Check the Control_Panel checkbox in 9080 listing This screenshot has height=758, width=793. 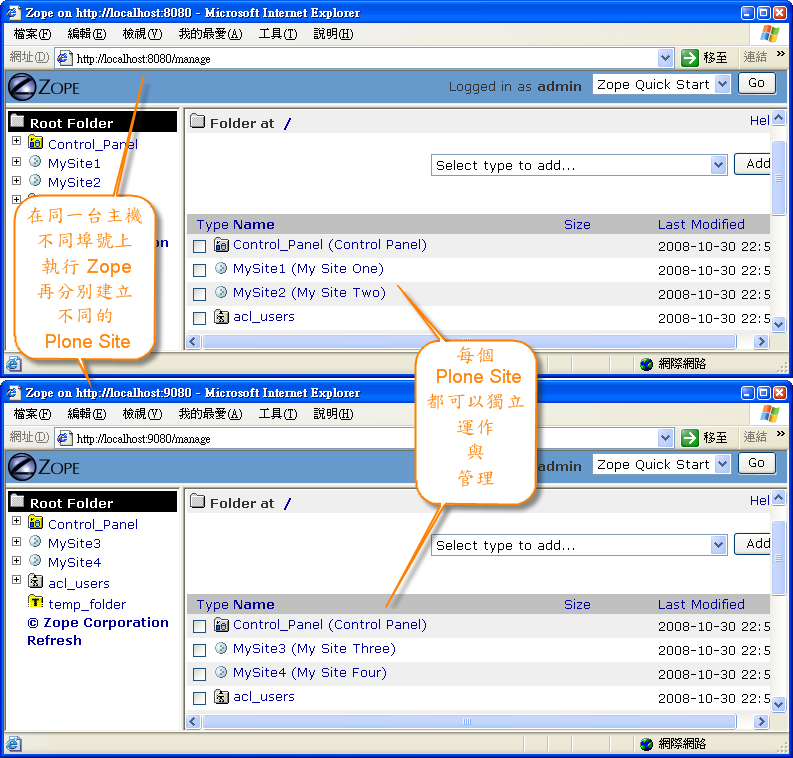199,626
